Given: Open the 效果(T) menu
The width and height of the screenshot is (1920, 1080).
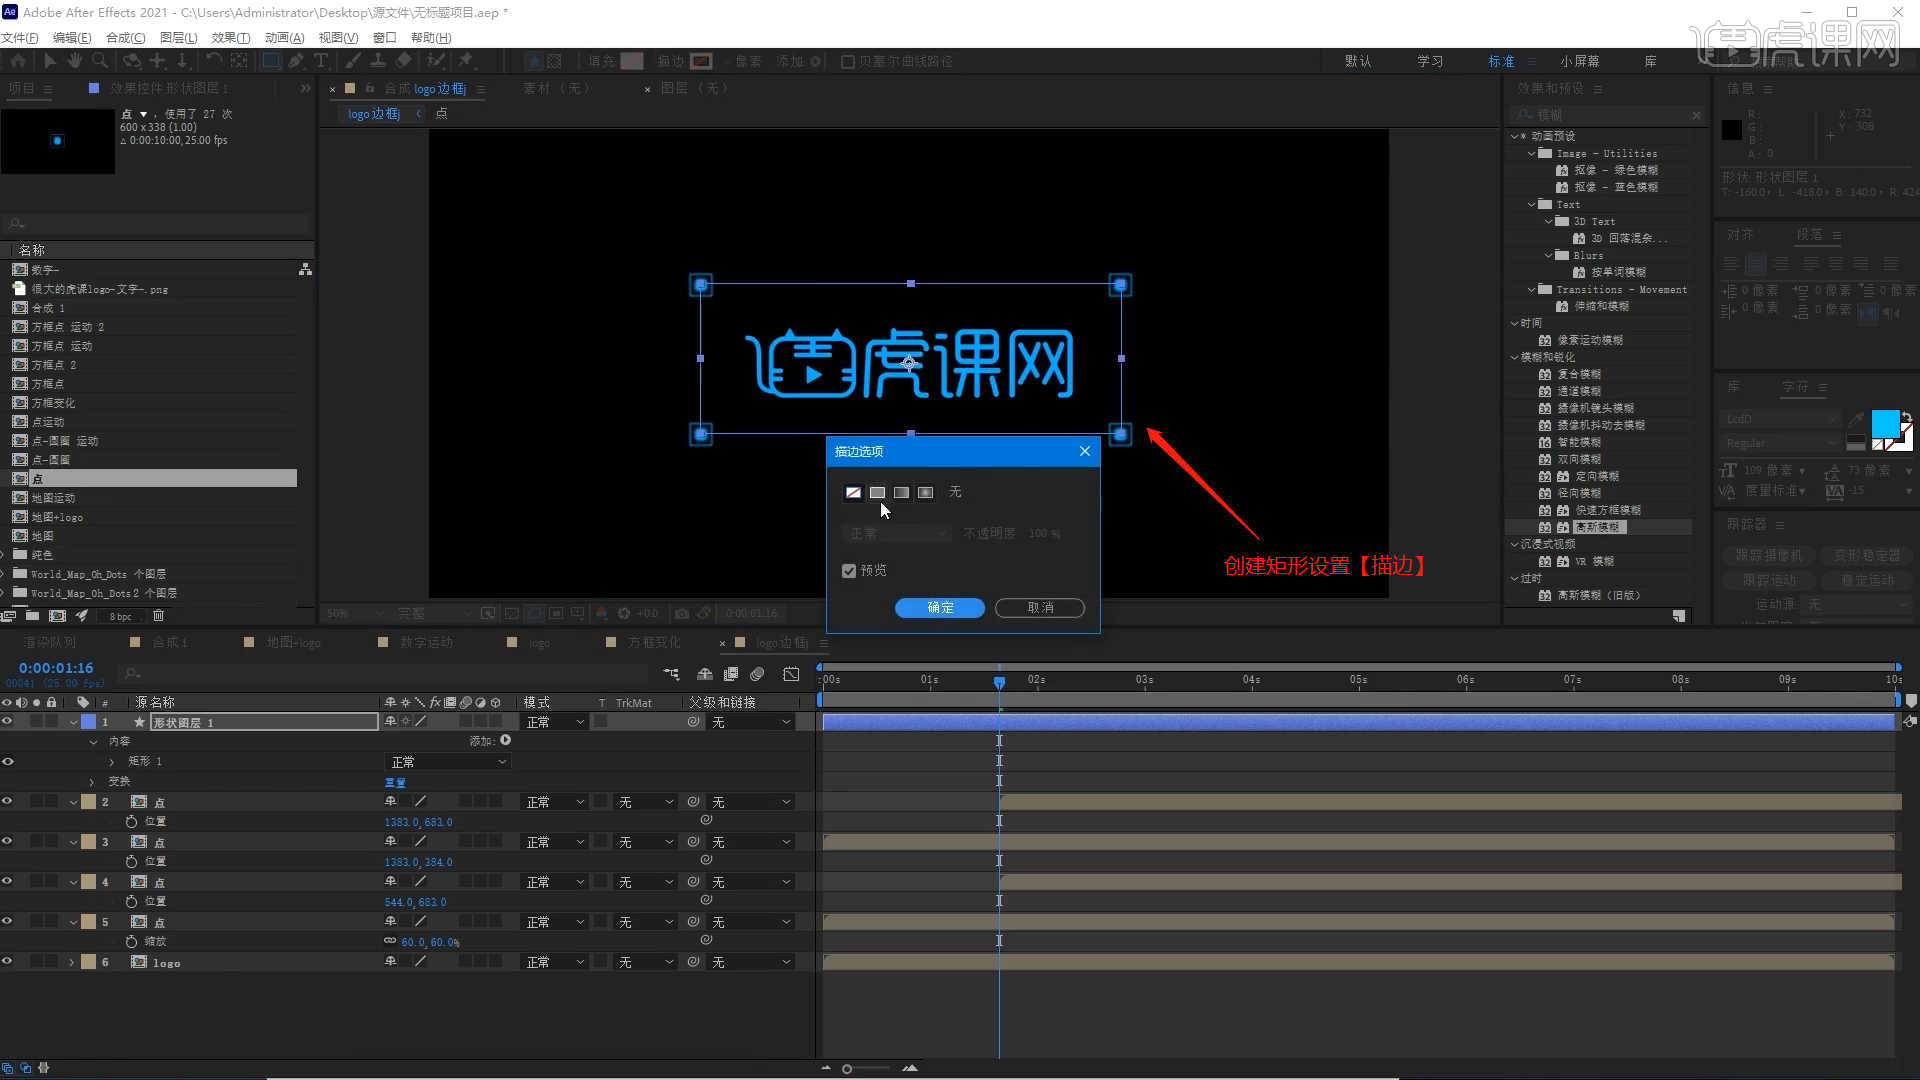Looking at the screenshot, I should point(230,37).
